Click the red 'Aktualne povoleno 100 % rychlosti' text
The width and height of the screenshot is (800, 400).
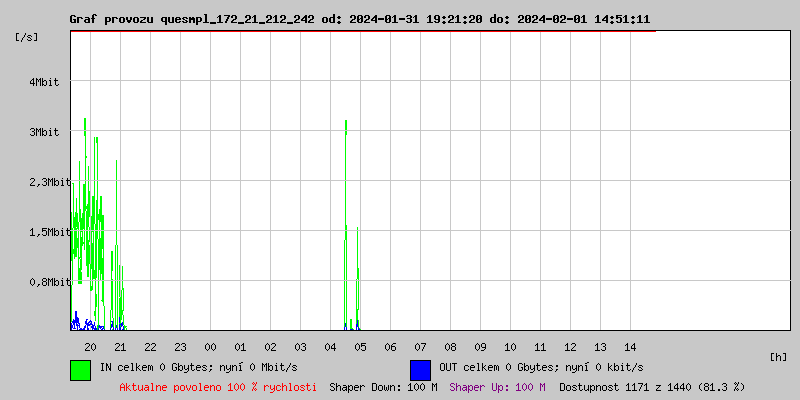point(218,387)
